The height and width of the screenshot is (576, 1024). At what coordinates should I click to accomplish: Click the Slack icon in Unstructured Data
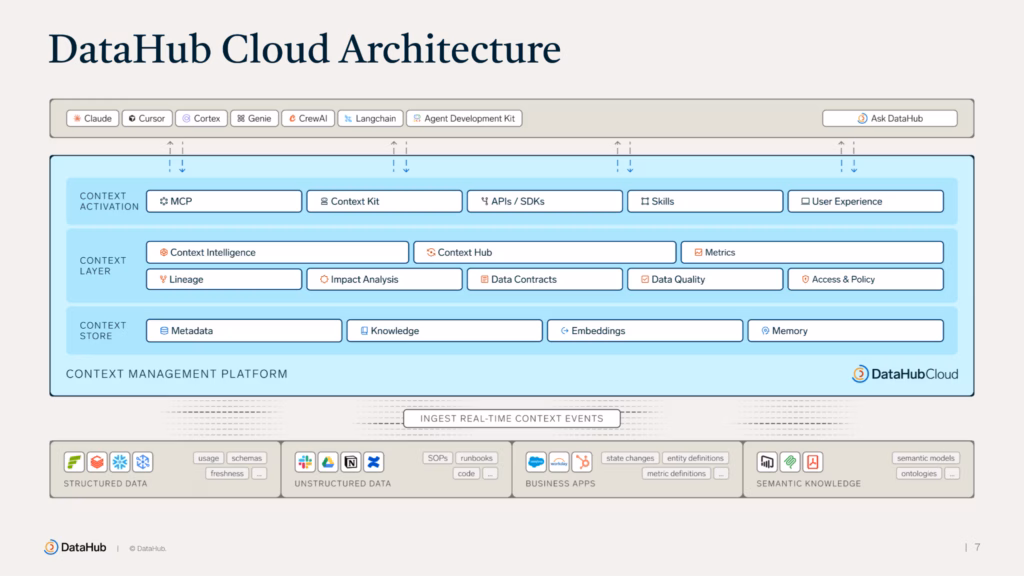click(x=305, y=462)
